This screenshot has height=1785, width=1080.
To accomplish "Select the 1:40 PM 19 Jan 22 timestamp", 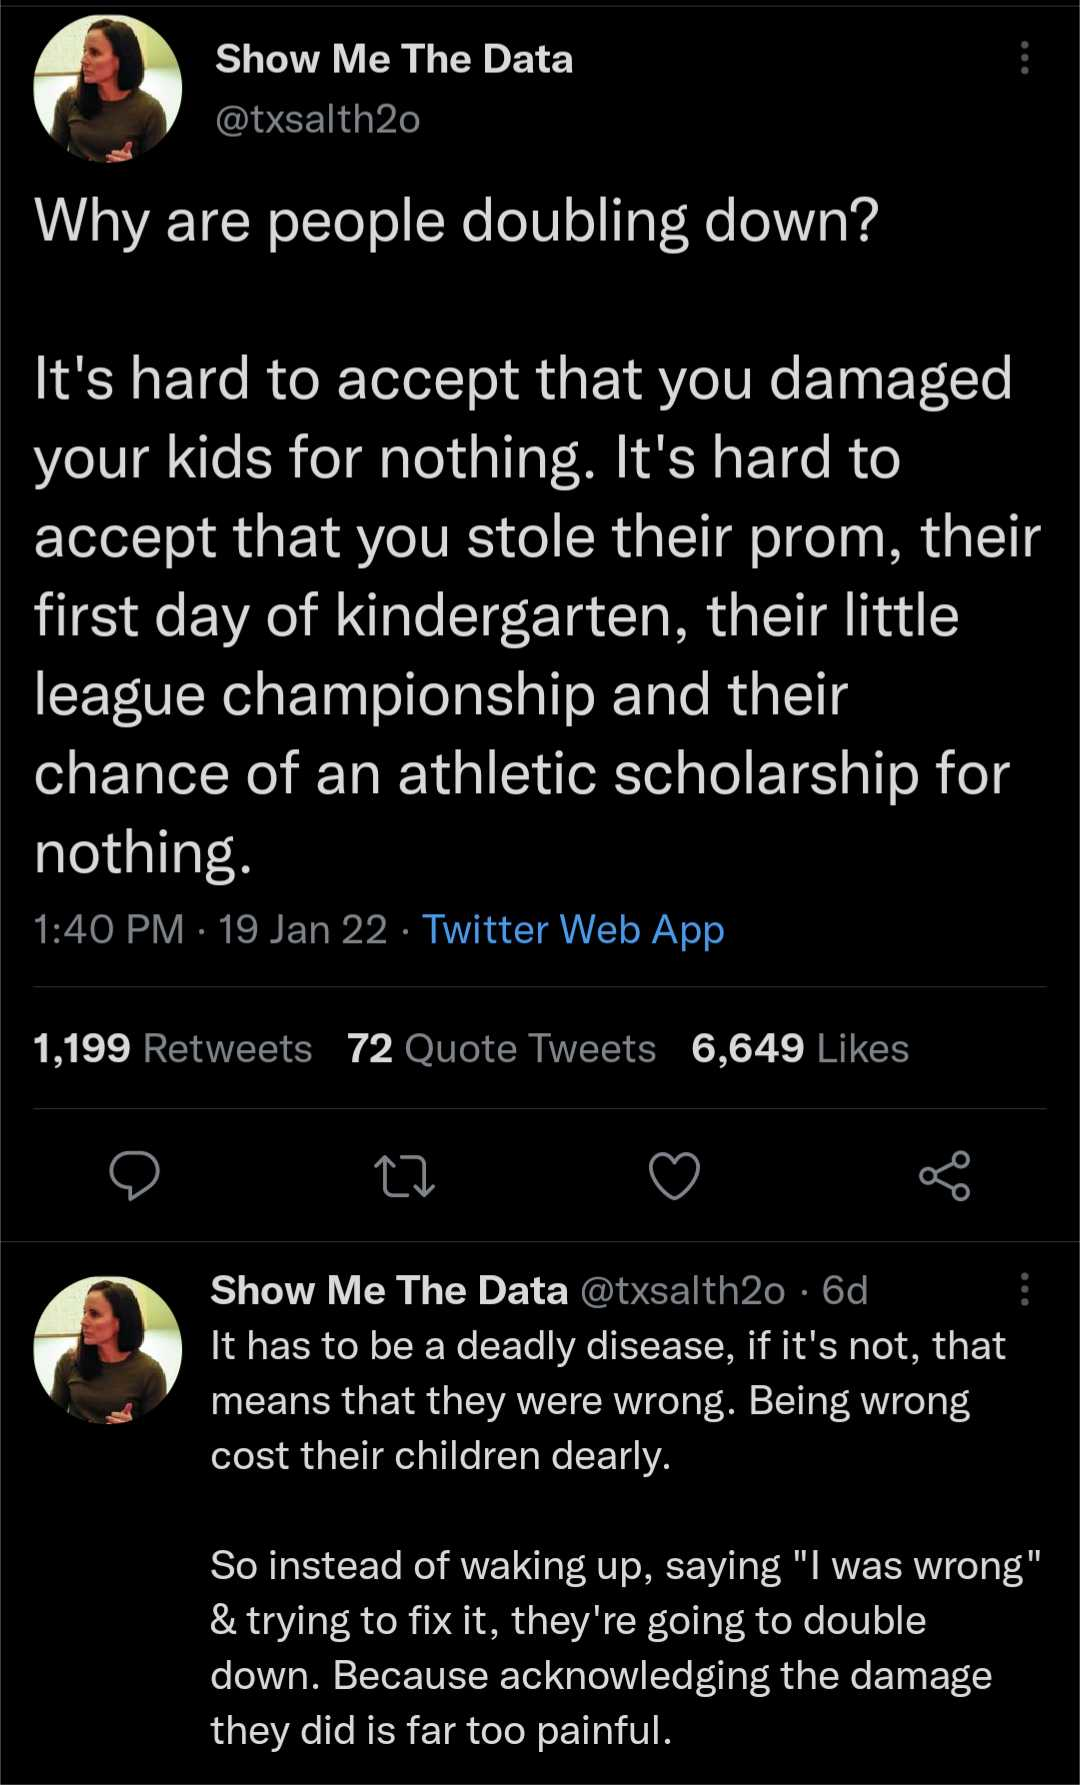I will click(210, 930).
